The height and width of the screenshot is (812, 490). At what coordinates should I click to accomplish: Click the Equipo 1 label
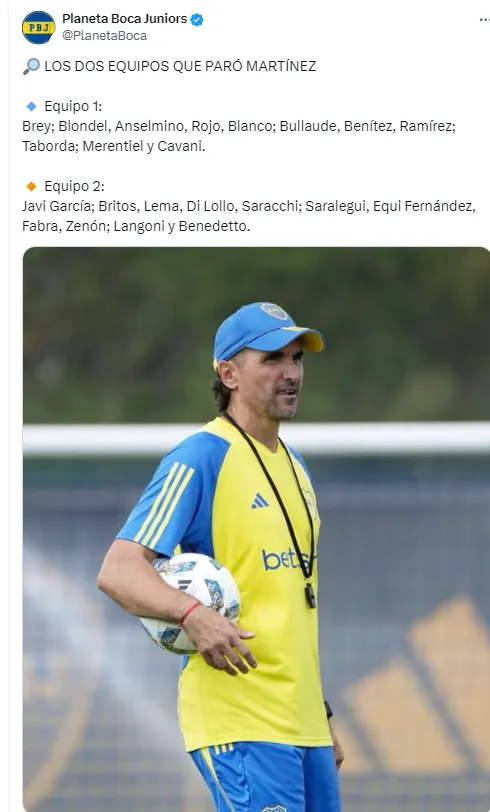coord(73,106)
